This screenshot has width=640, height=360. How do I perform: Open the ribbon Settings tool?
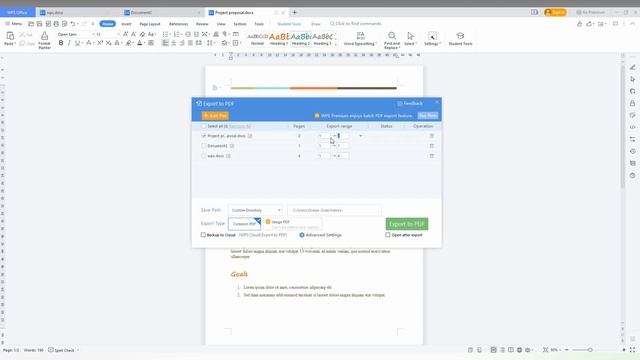[x=432, y=38]
